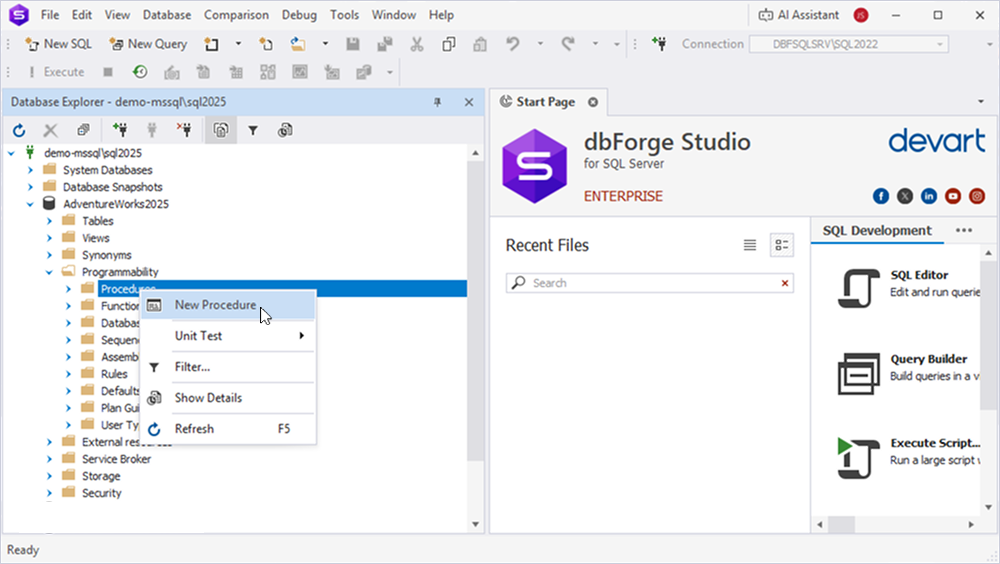
Task: Click the Redo arrow icon
Action: [568, 44]
